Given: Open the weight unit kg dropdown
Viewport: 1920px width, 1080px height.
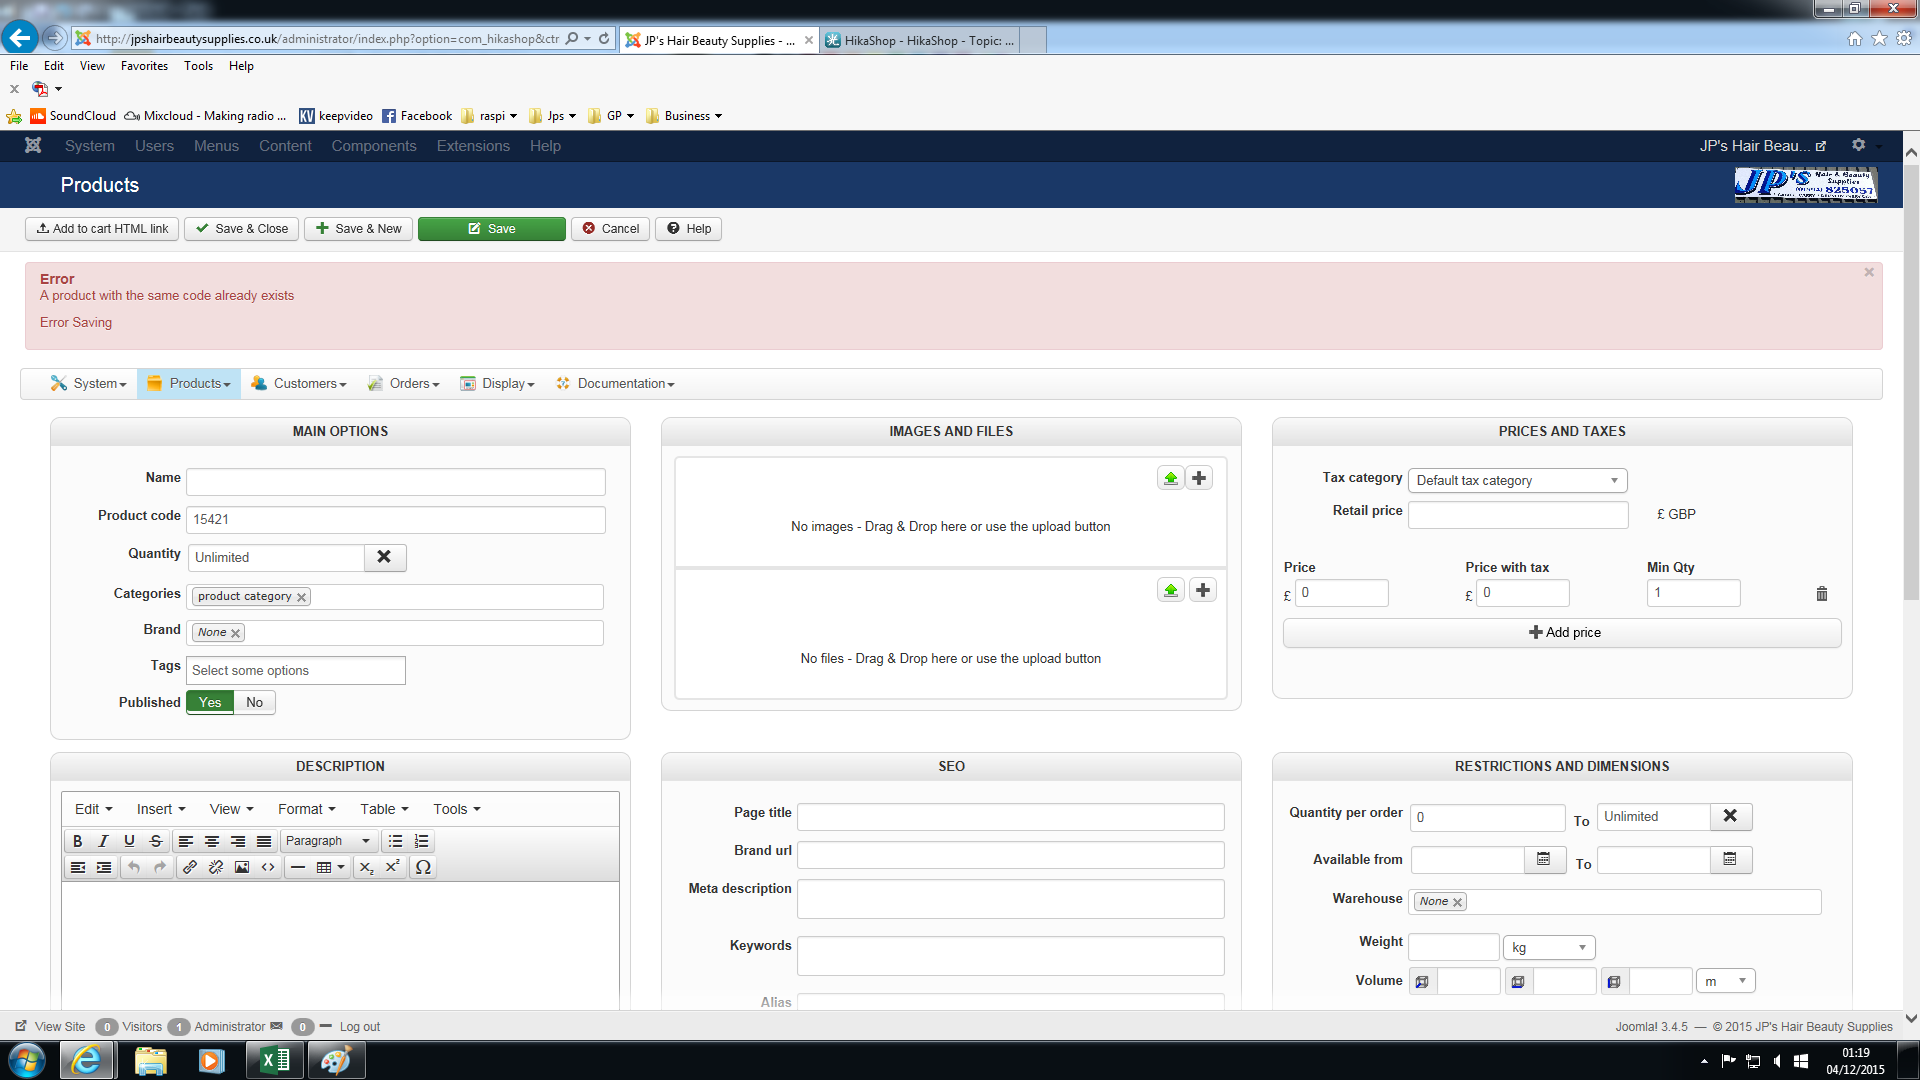Looking at the screenshot, I should pos(1548,947).
